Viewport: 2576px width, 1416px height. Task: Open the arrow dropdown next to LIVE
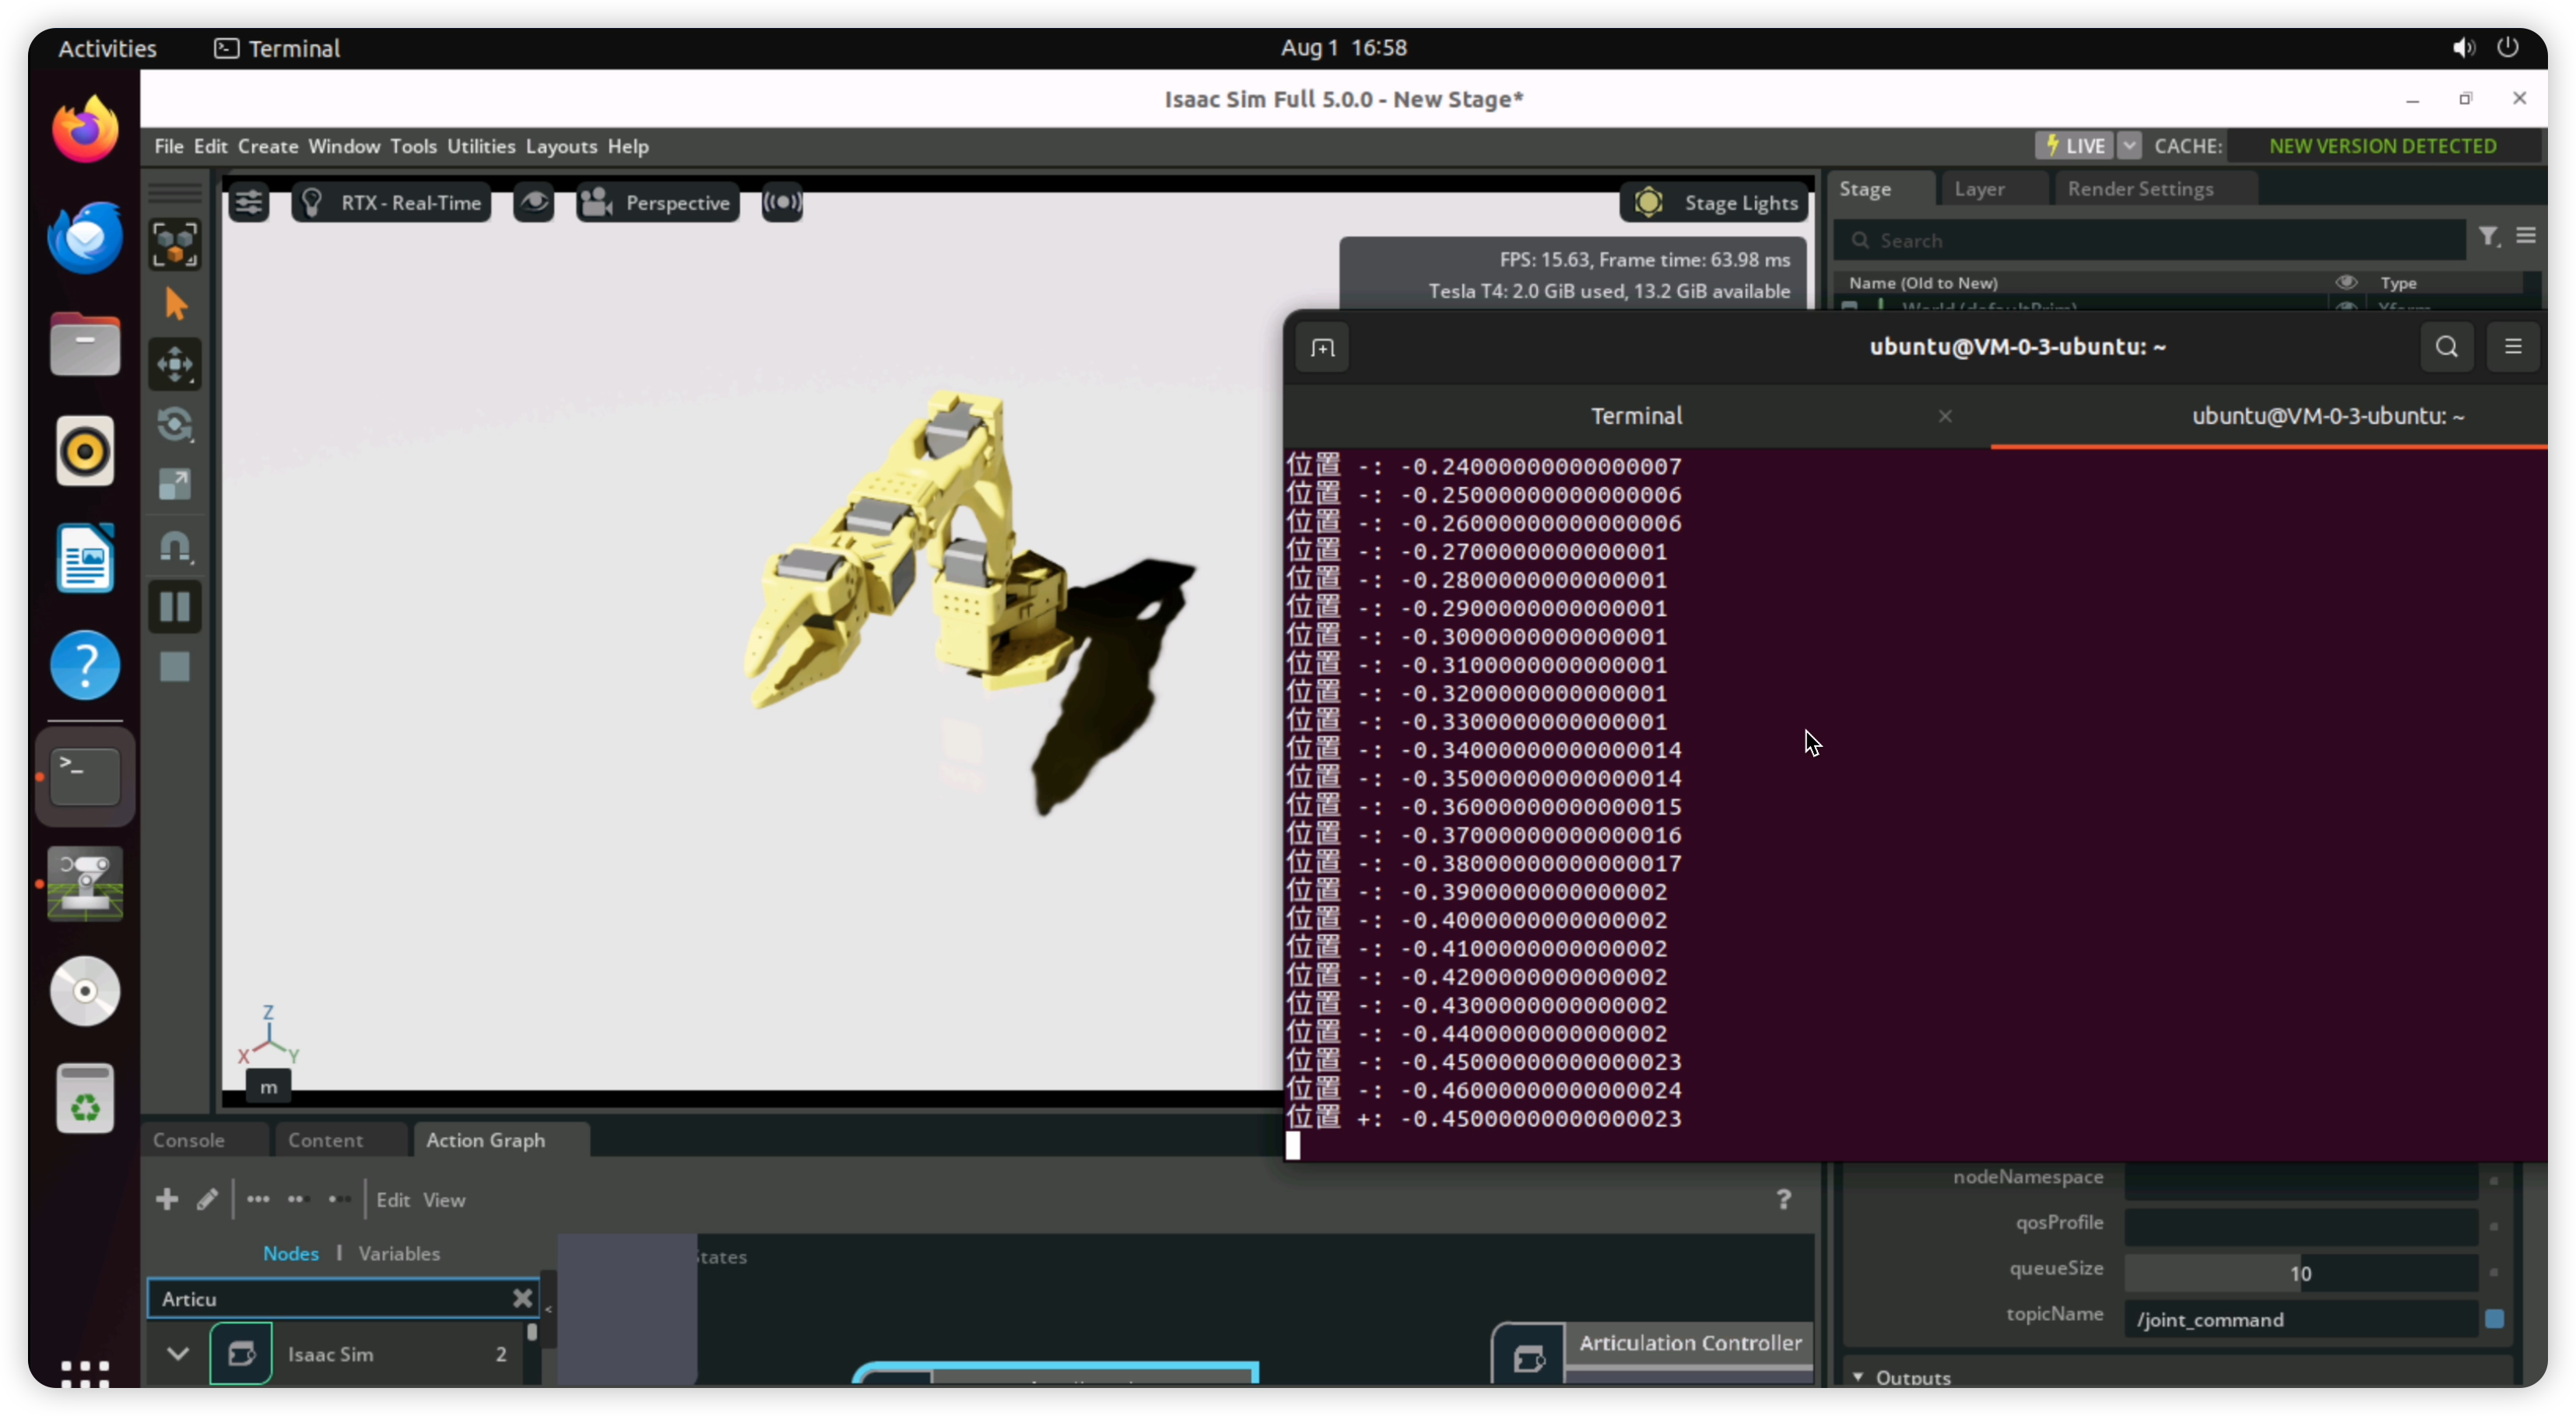click(x=2129, y=146)
